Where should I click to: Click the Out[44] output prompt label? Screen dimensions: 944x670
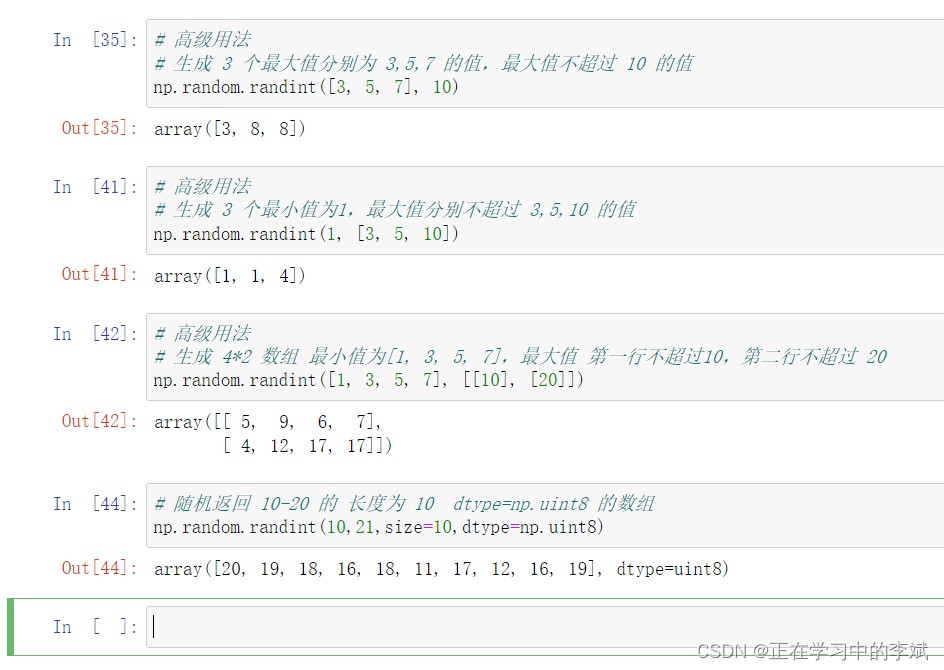(x=99, y=568)
